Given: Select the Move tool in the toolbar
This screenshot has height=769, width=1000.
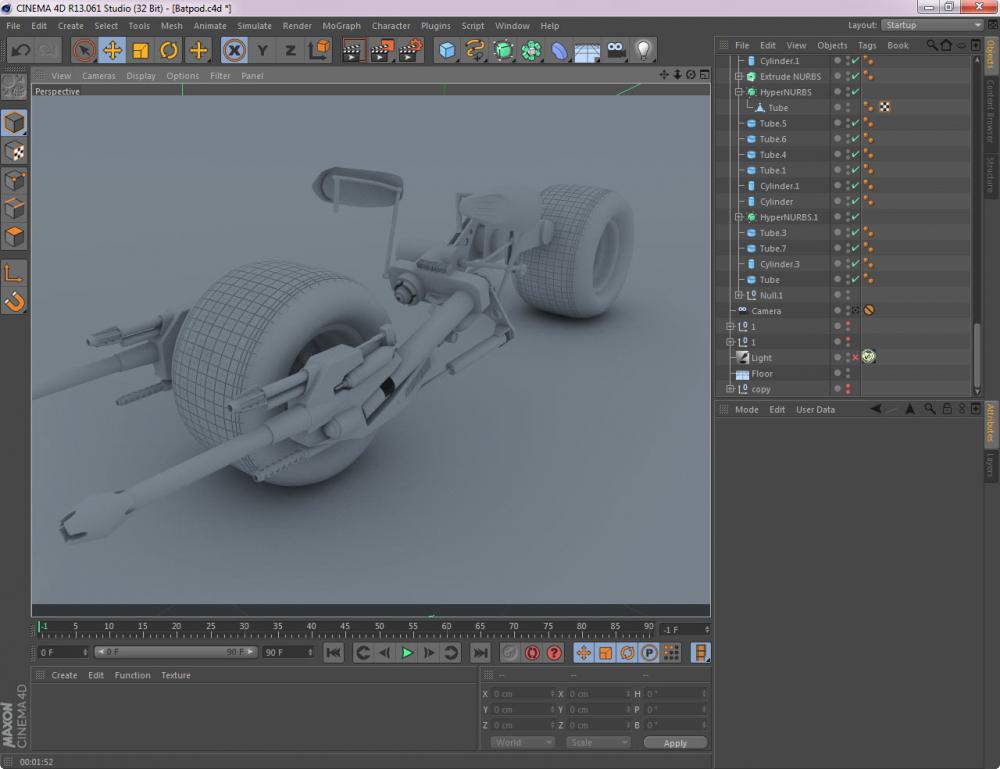Looking at the screenshot, I should click(x=112, y=50).
